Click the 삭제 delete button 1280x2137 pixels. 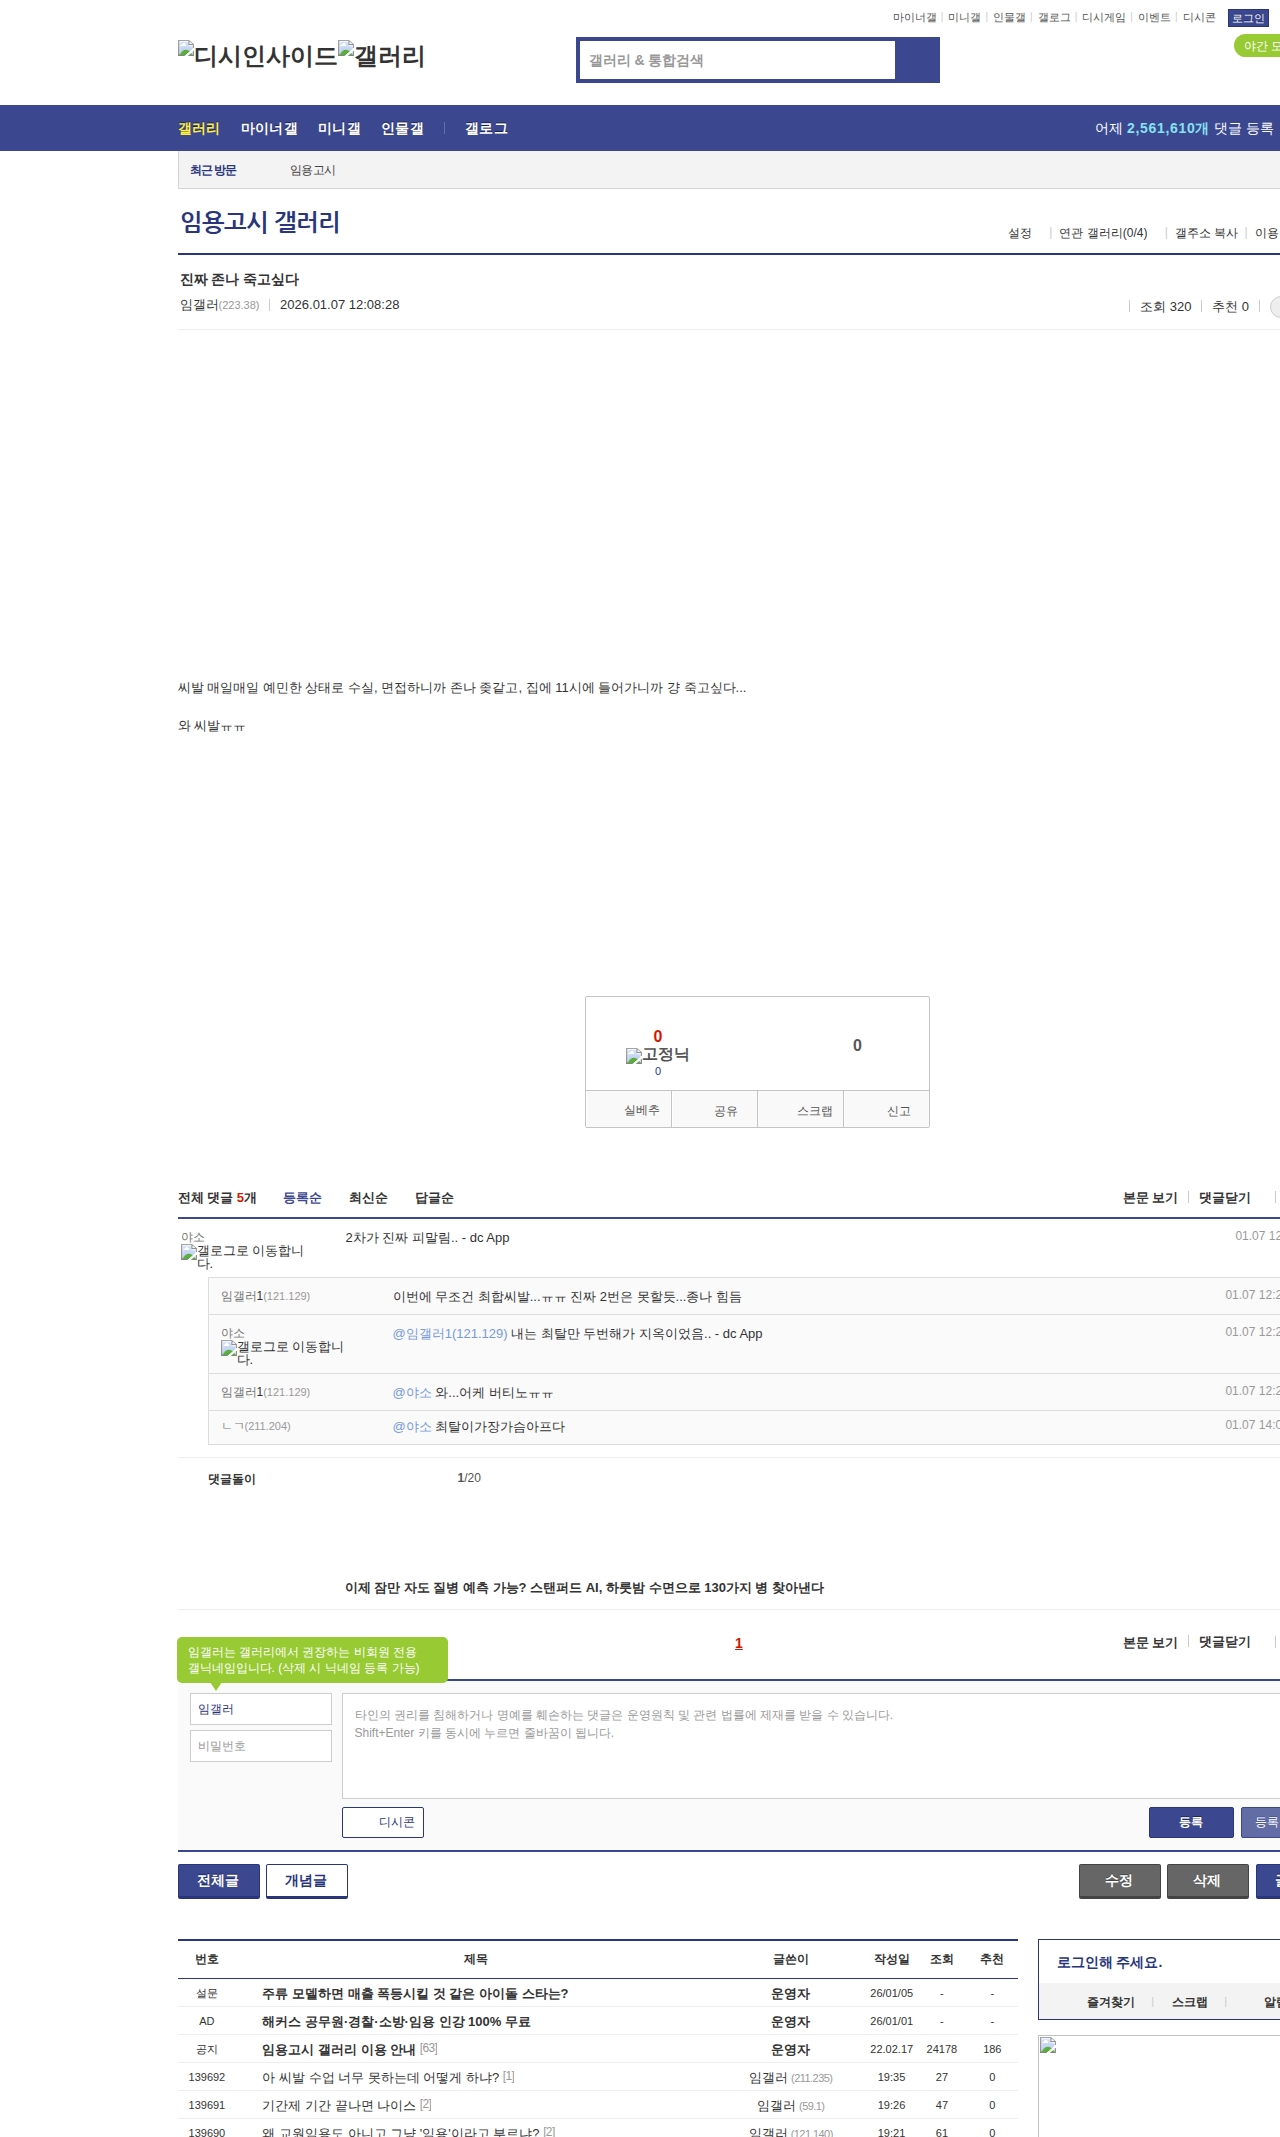(1208, 1881)
